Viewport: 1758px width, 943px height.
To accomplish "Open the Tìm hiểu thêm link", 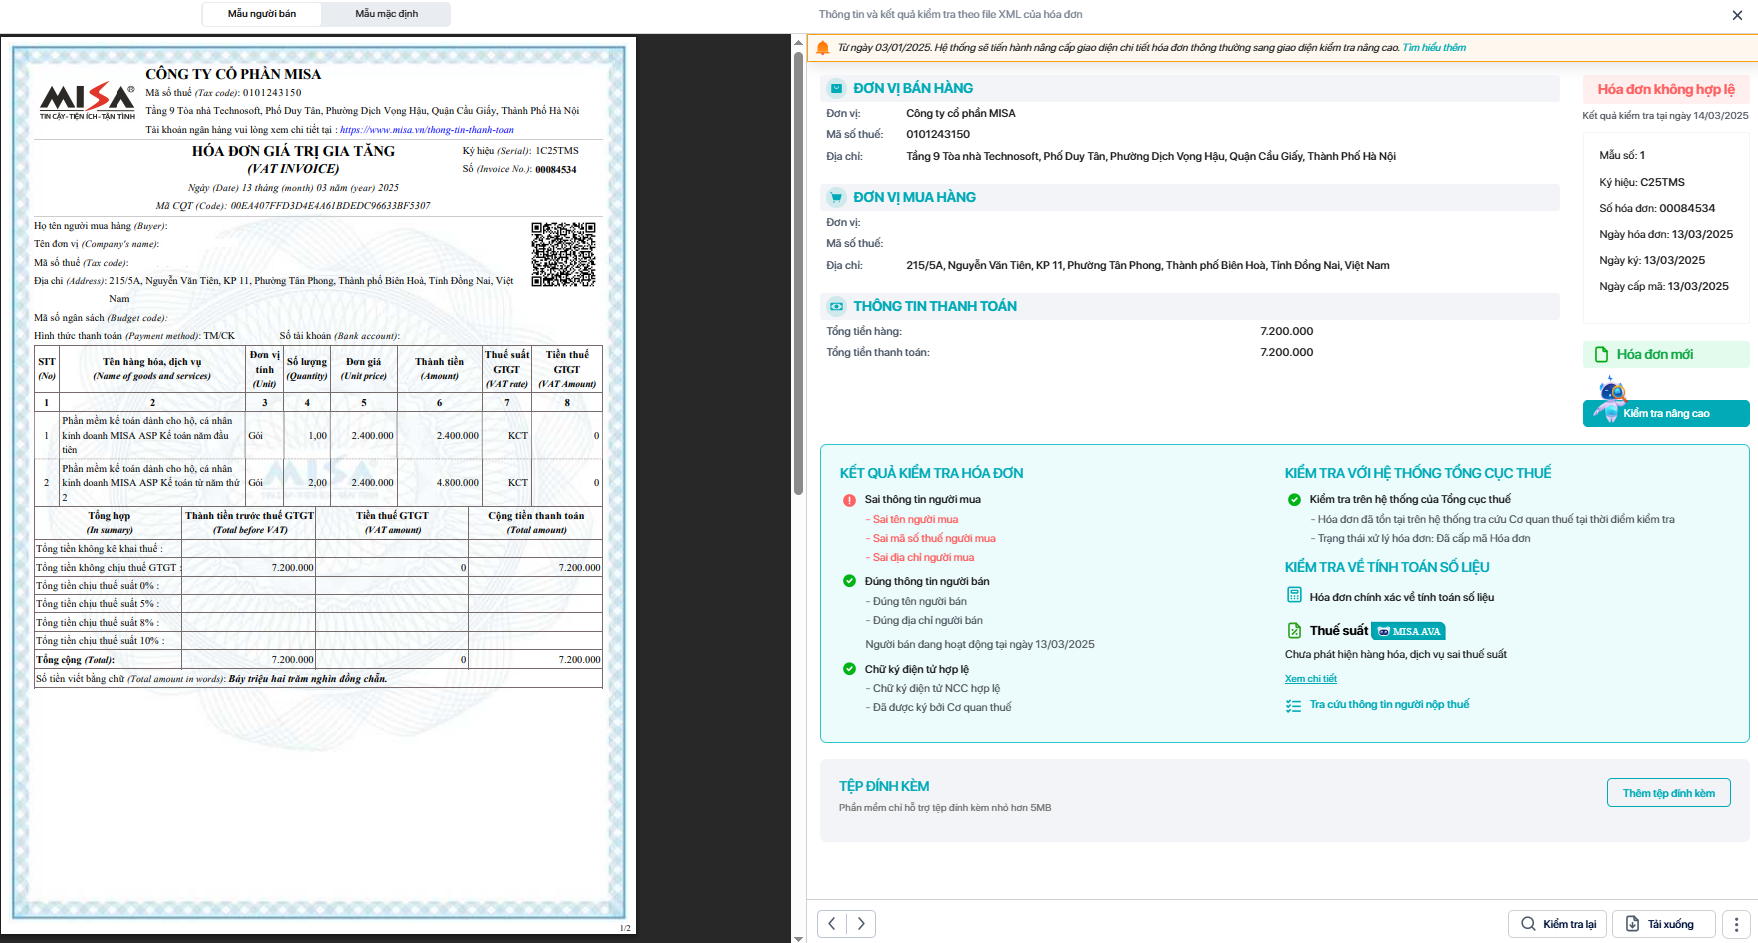I will [x=1434, y=48].
